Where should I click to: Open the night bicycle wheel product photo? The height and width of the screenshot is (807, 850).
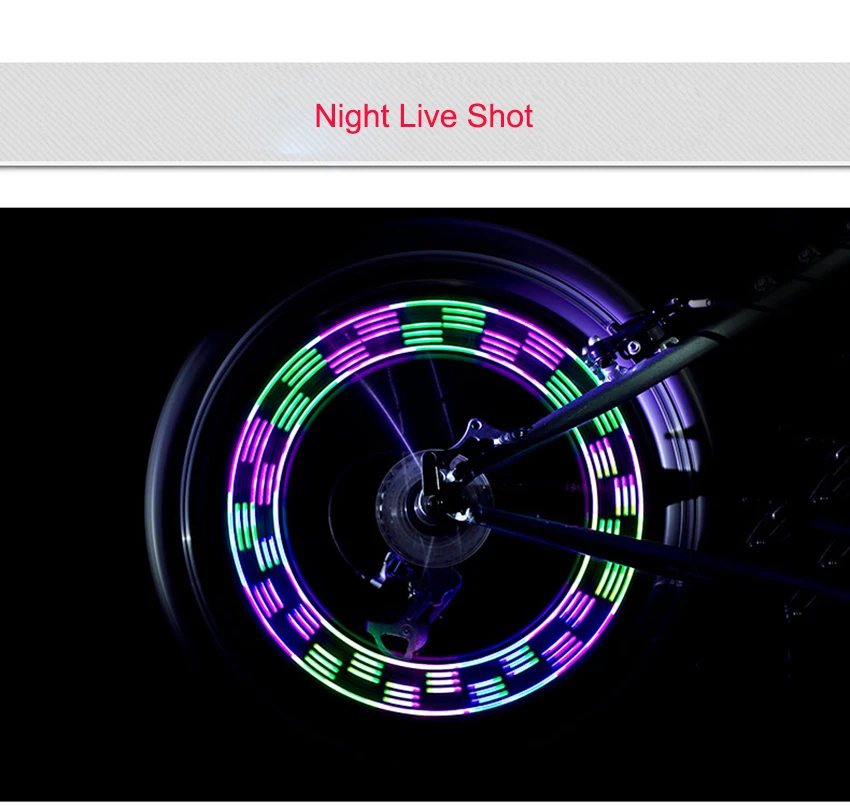tap(425, 504)
